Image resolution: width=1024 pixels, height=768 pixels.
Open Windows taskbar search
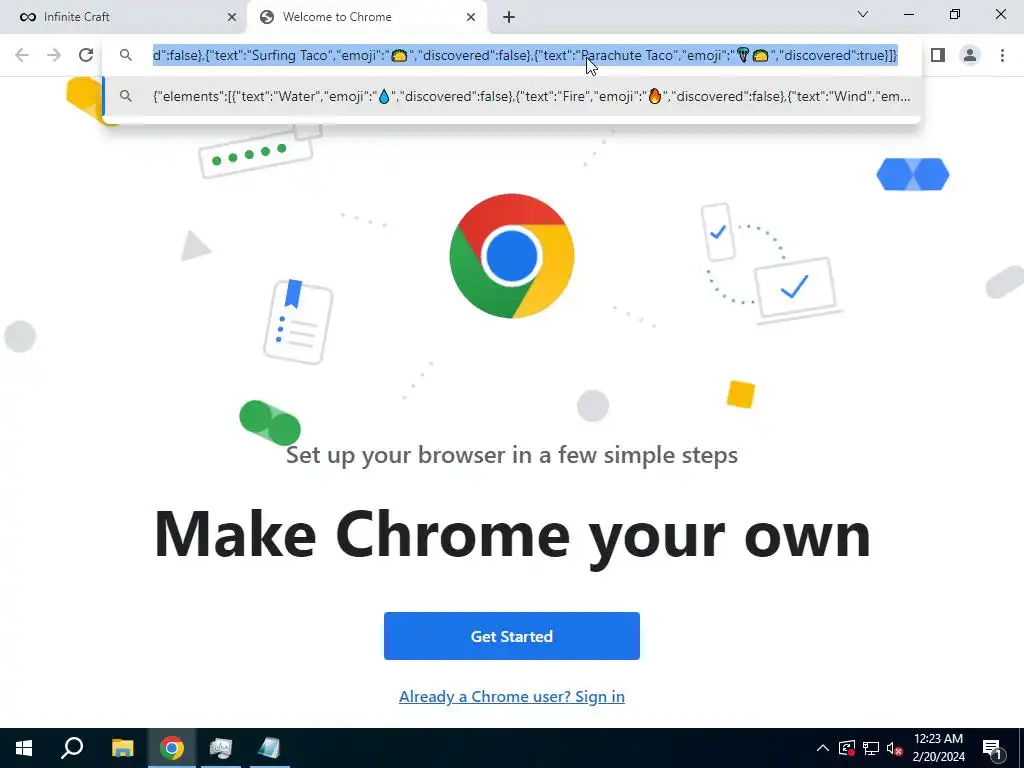tap(72, 748)
